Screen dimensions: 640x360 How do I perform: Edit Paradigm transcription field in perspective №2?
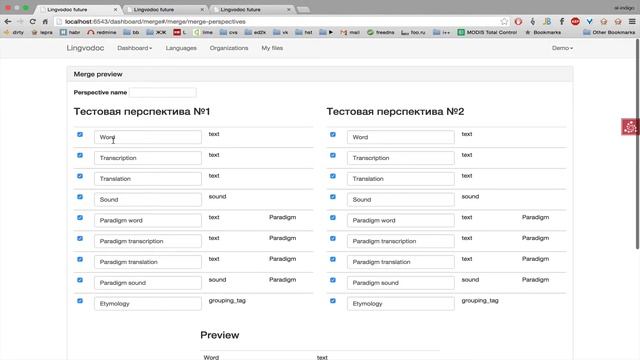[400, 241]
